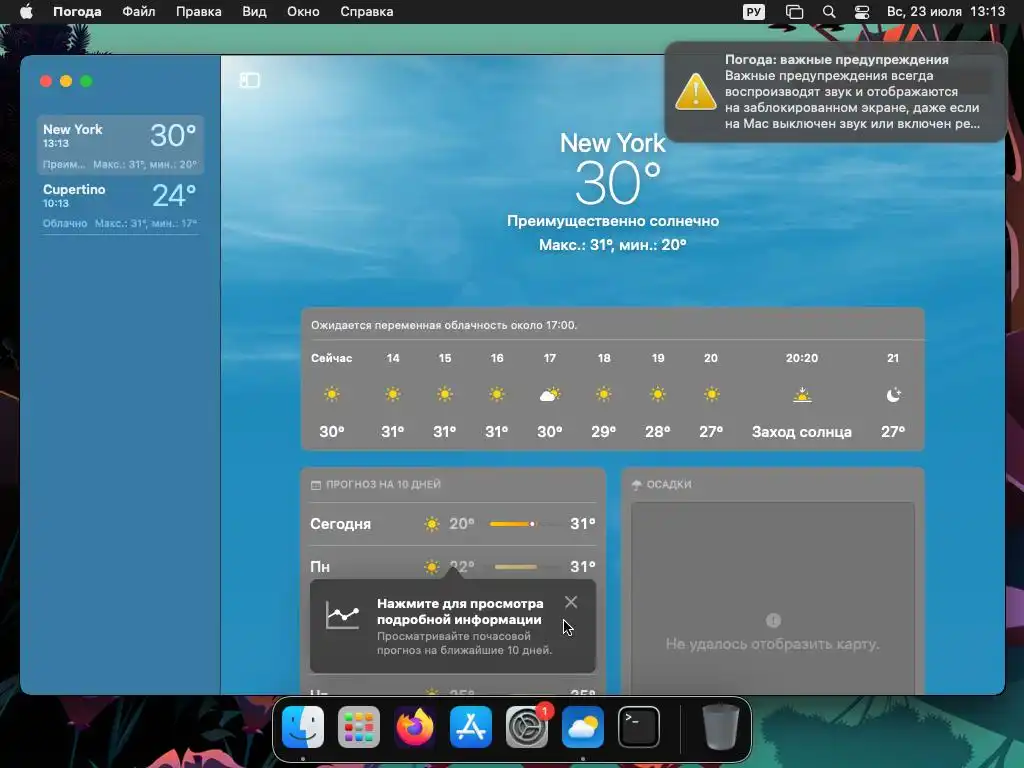
Task: Open the Stage Manager windows icon in menu bar
Action: (794, 12)
